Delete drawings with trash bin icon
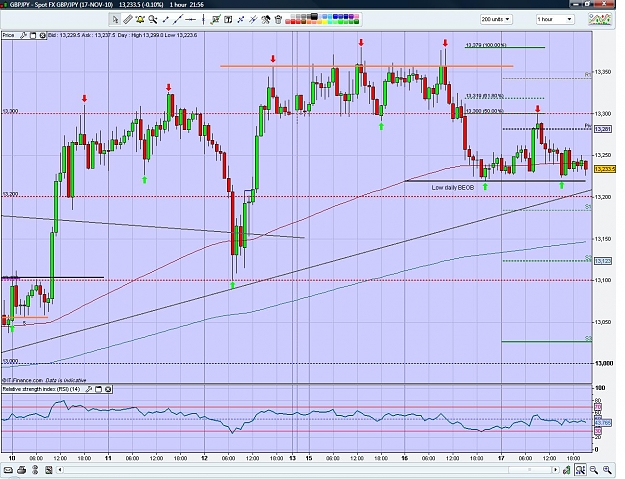This screenshot has width=625, height=479. pos(278,19)
